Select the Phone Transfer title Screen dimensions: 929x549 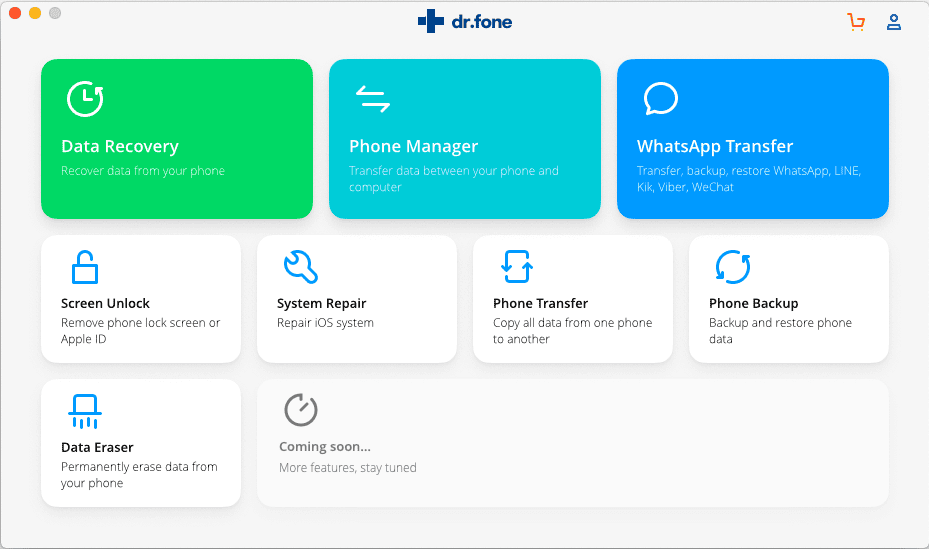coord(540,303)
